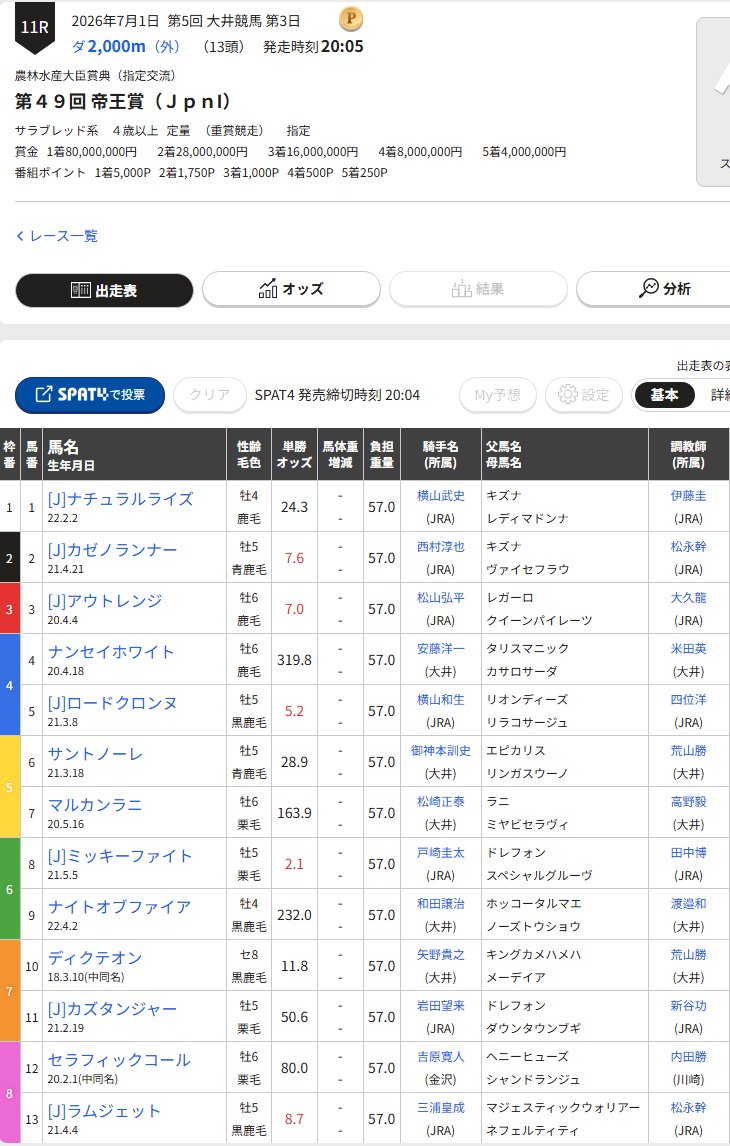
Task: Open jockey 三浦皇成 link
Action: pyautogui.click(x=441, y=1108)
